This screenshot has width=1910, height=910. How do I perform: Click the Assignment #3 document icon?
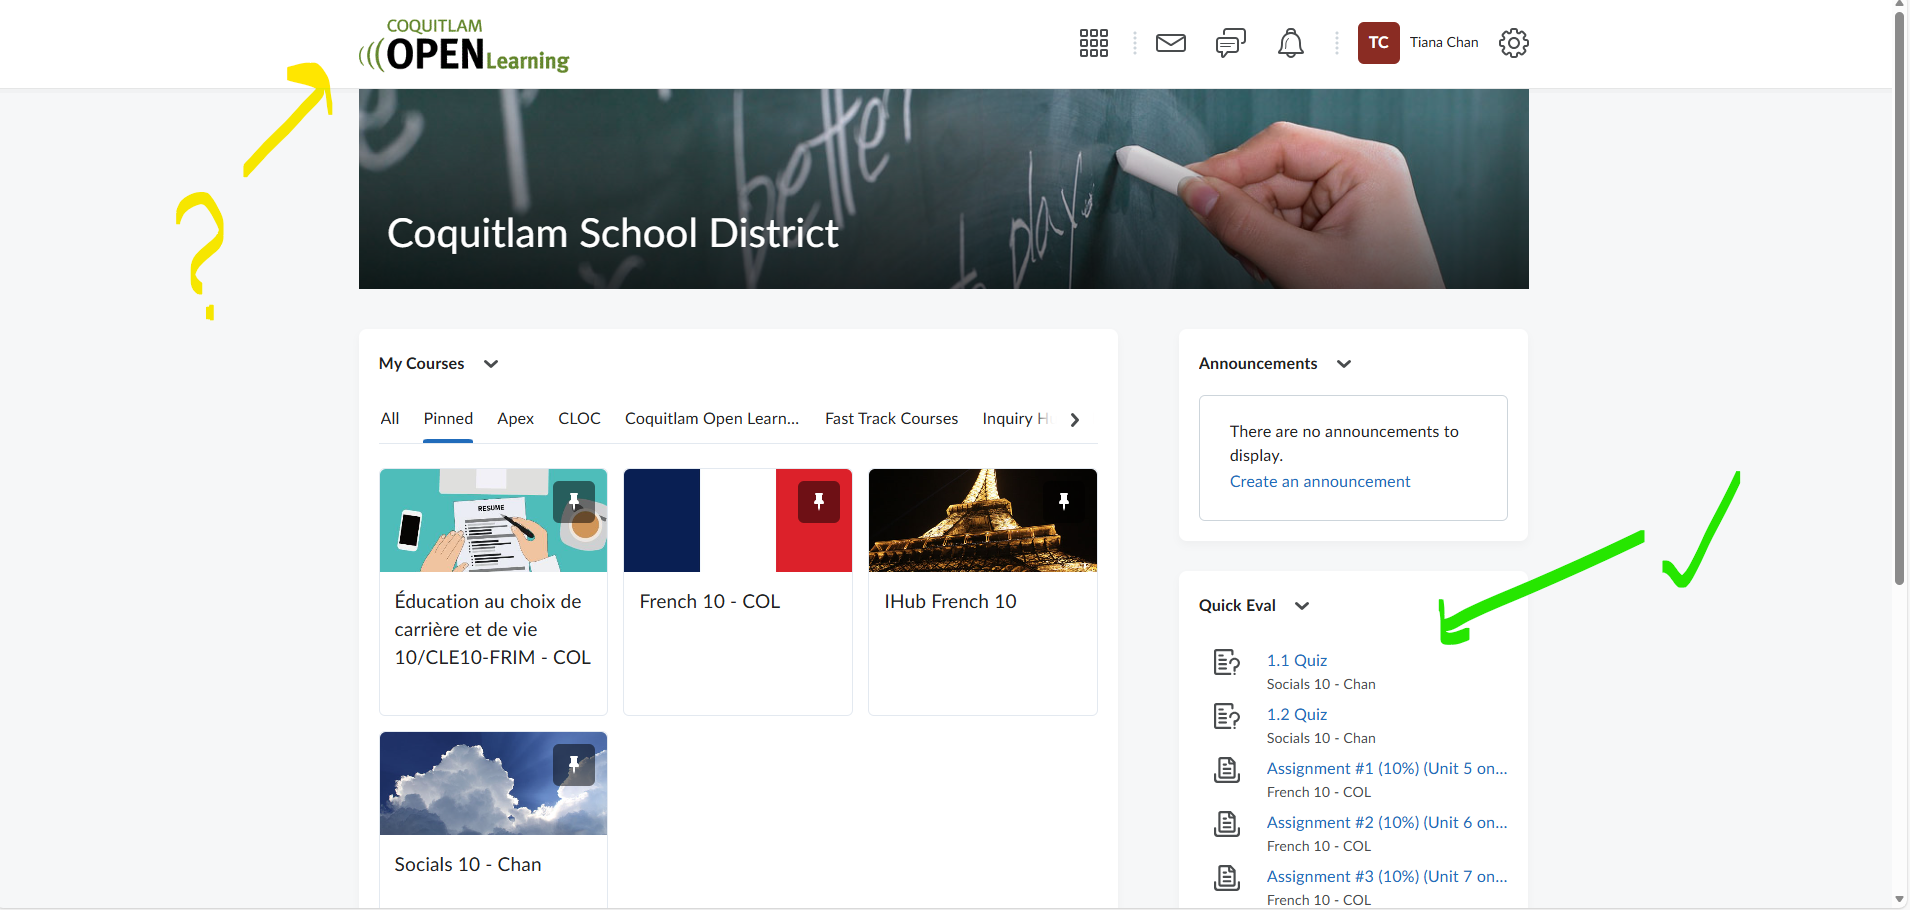tap(1227, 878)
